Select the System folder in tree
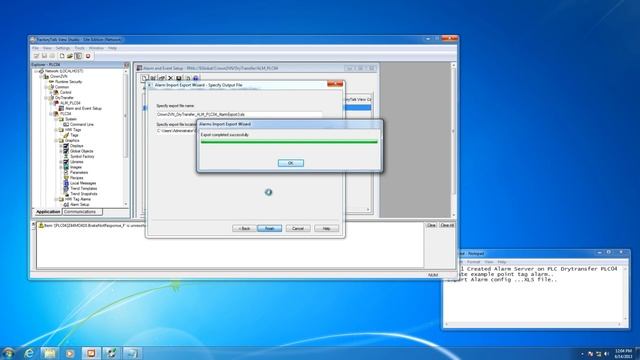640x360 pixels. coord(71,119)
